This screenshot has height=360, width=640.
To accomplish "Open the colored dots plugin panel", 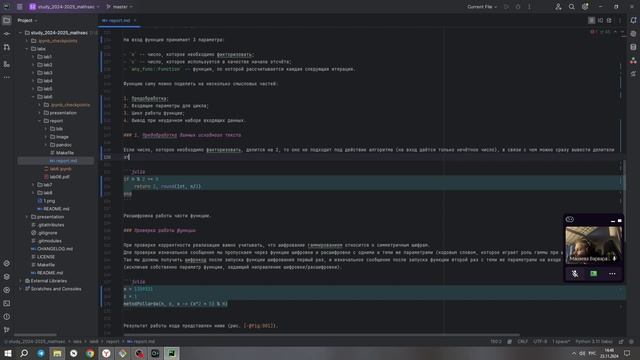I will 633,61.
